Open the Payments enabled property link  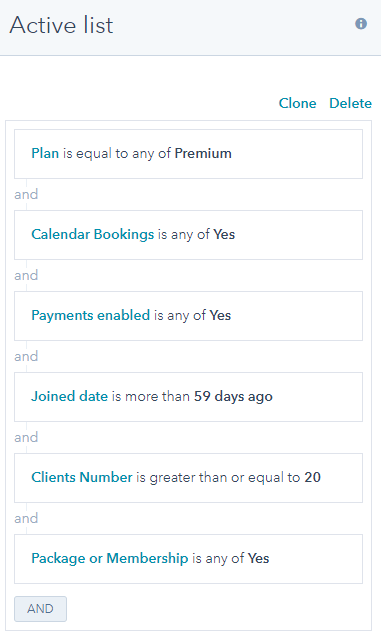91,315
